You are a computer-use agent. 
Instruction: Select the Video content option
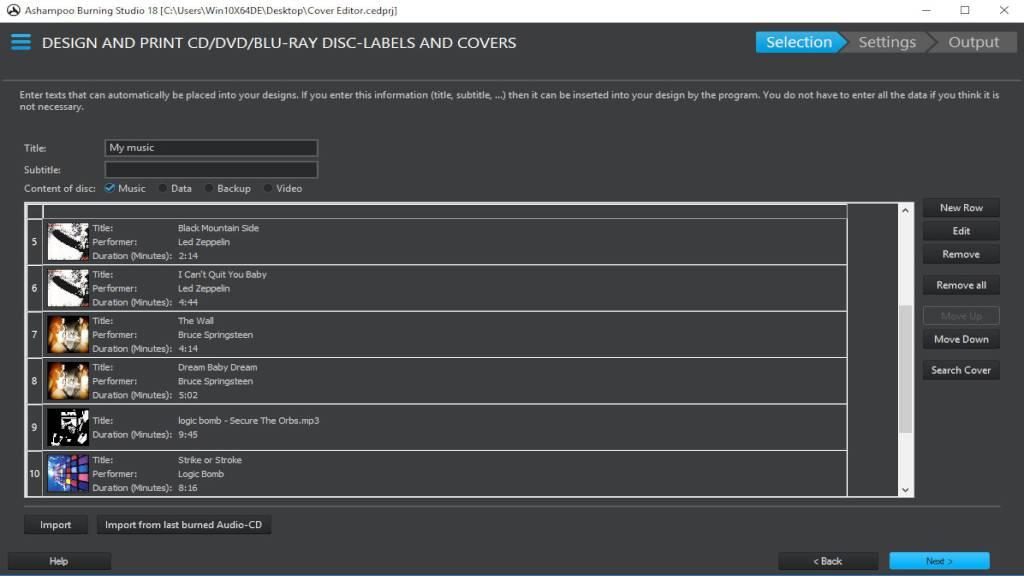coord(268,188)
